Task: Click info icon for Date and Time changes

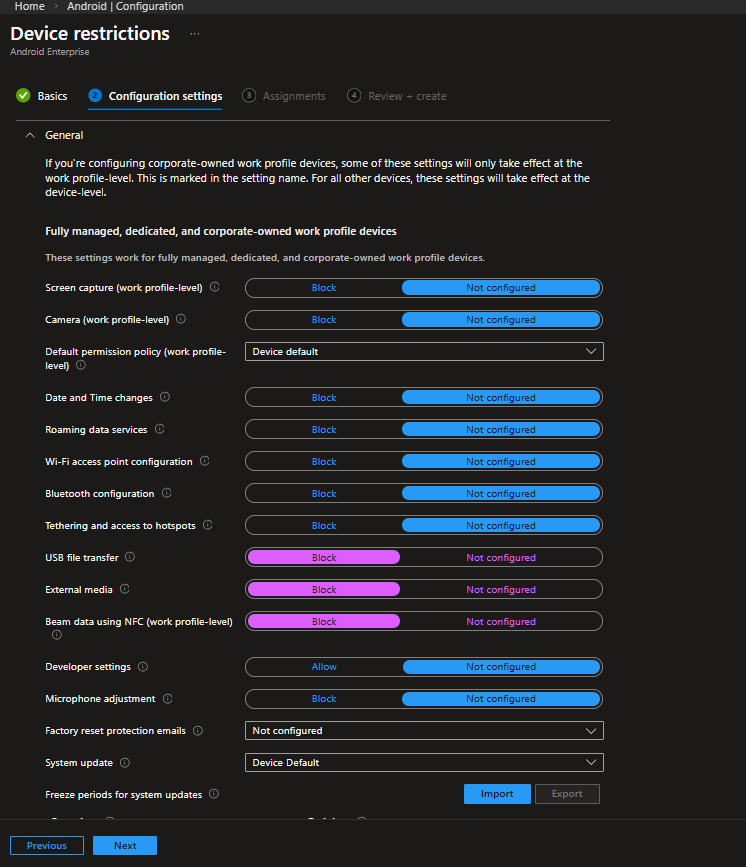Action: tap(165, 398)
